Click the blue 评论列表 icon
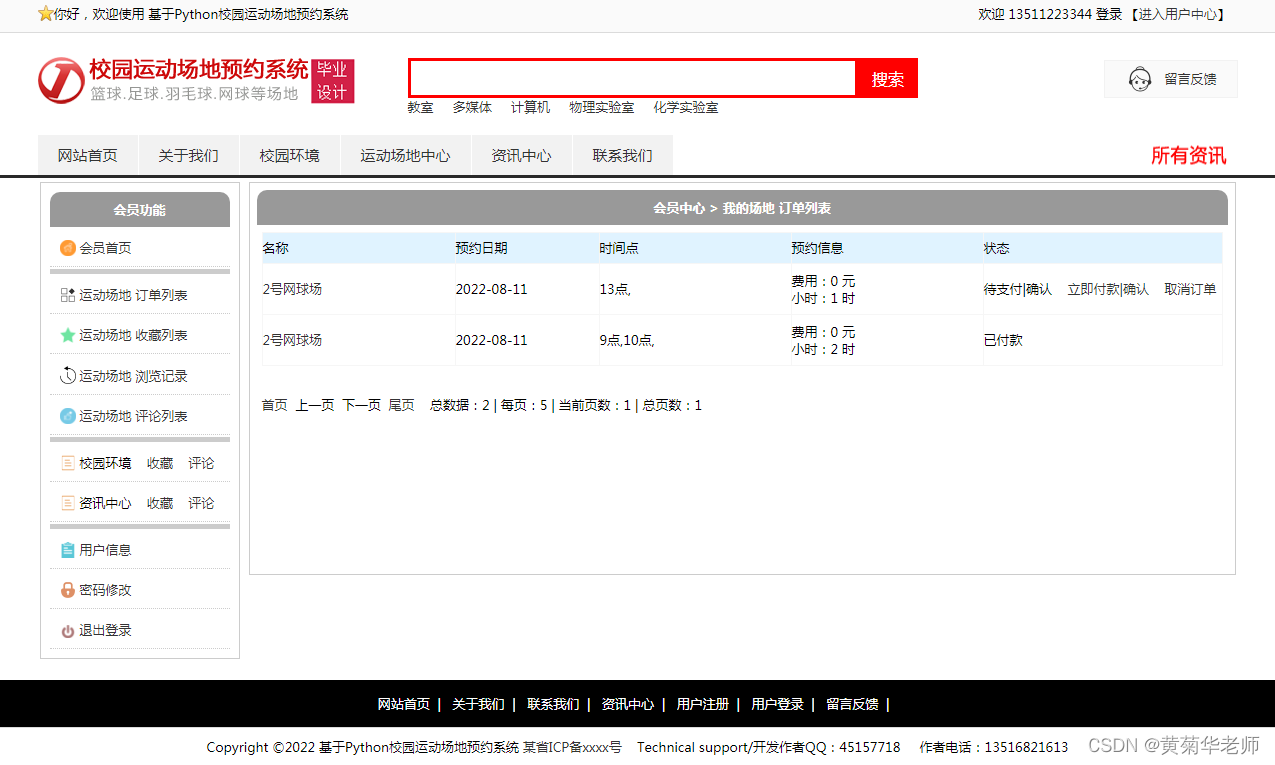This screenshot has height=765, width=1275. point(68,416)
